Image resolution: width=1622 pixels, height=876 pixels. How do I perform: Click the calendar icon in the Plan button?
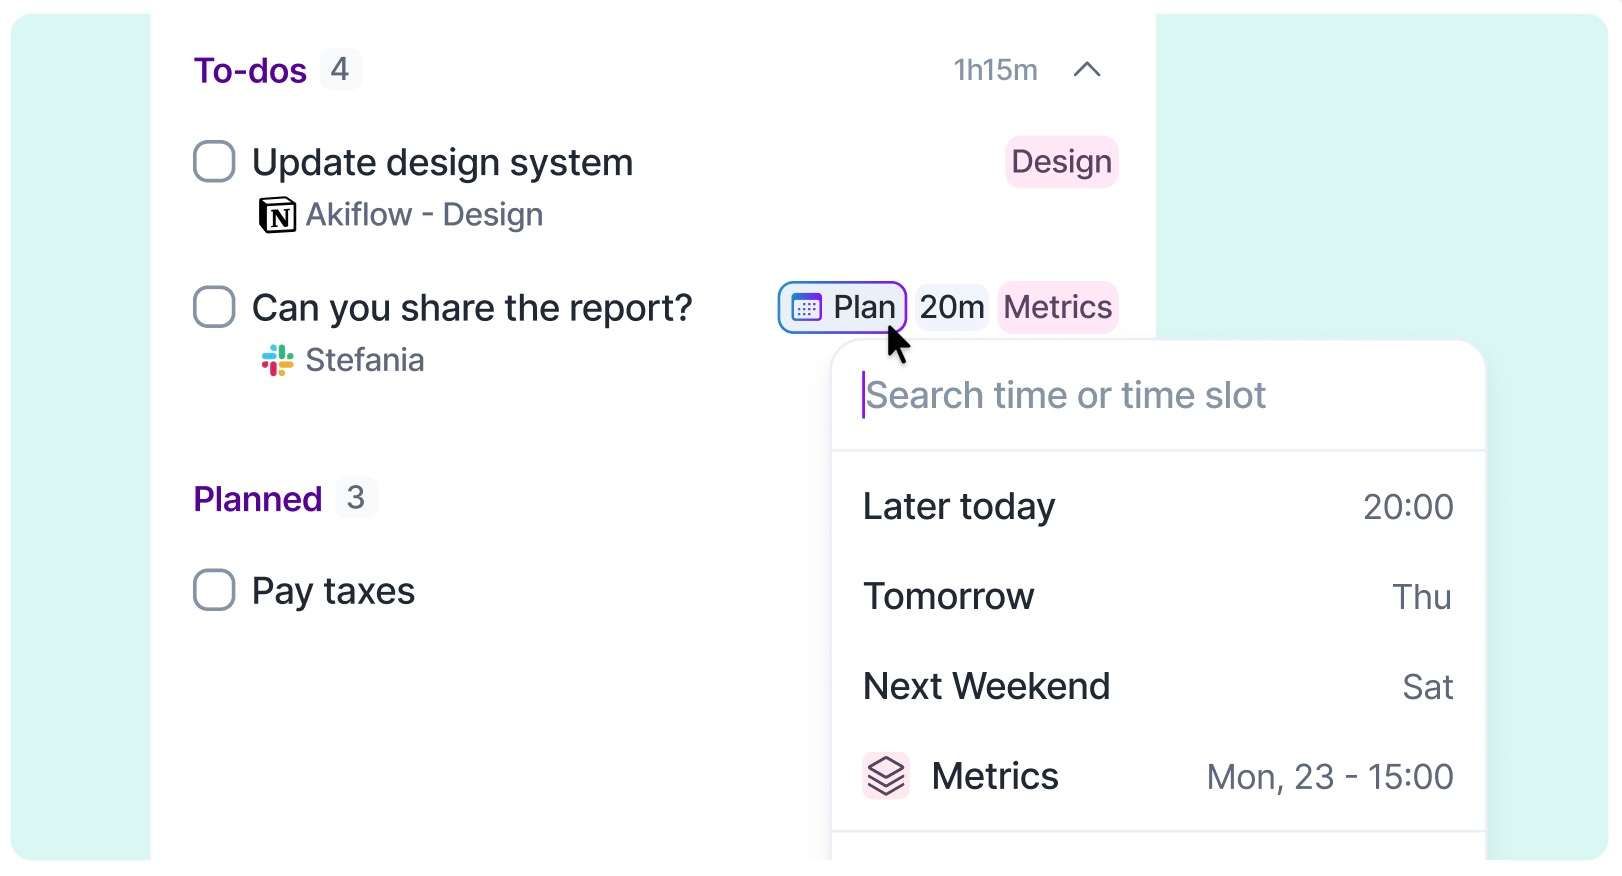point(807,307)
